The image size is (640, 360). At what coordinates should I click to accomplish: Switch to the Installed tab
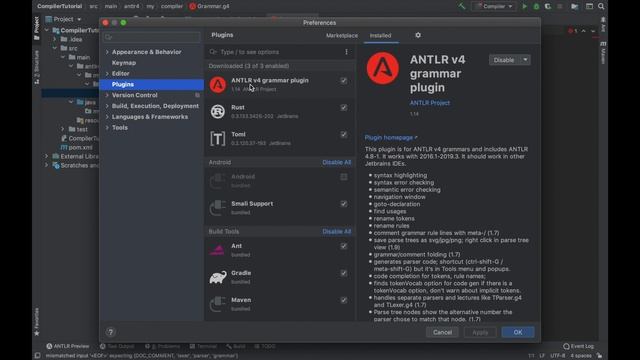pos(380,36)
